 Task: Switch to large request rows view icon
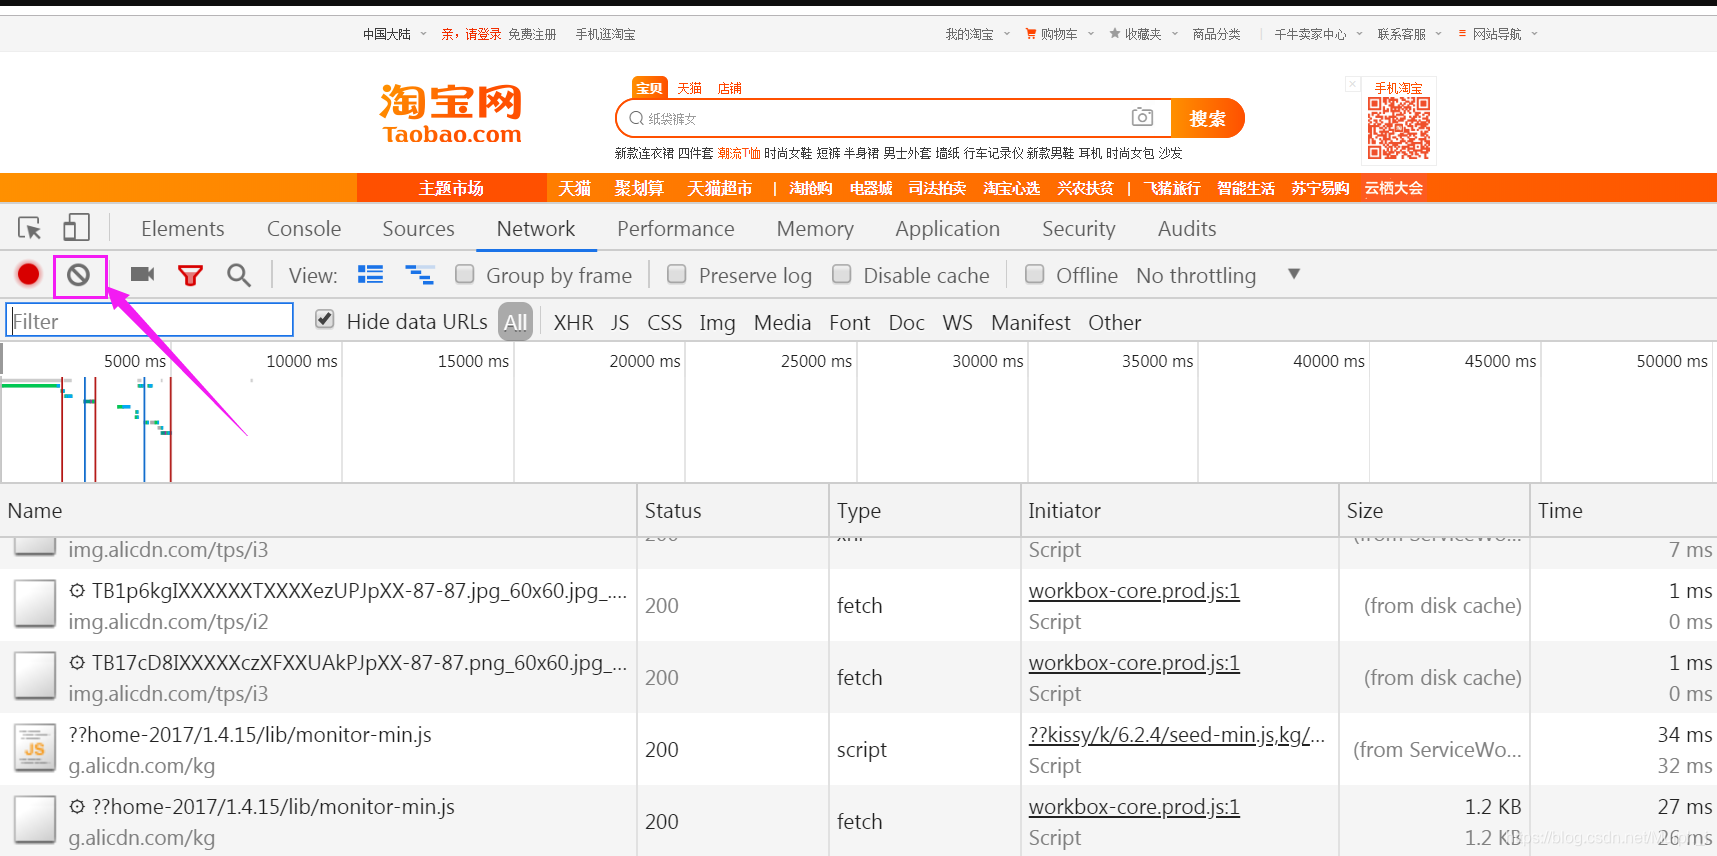371,274
